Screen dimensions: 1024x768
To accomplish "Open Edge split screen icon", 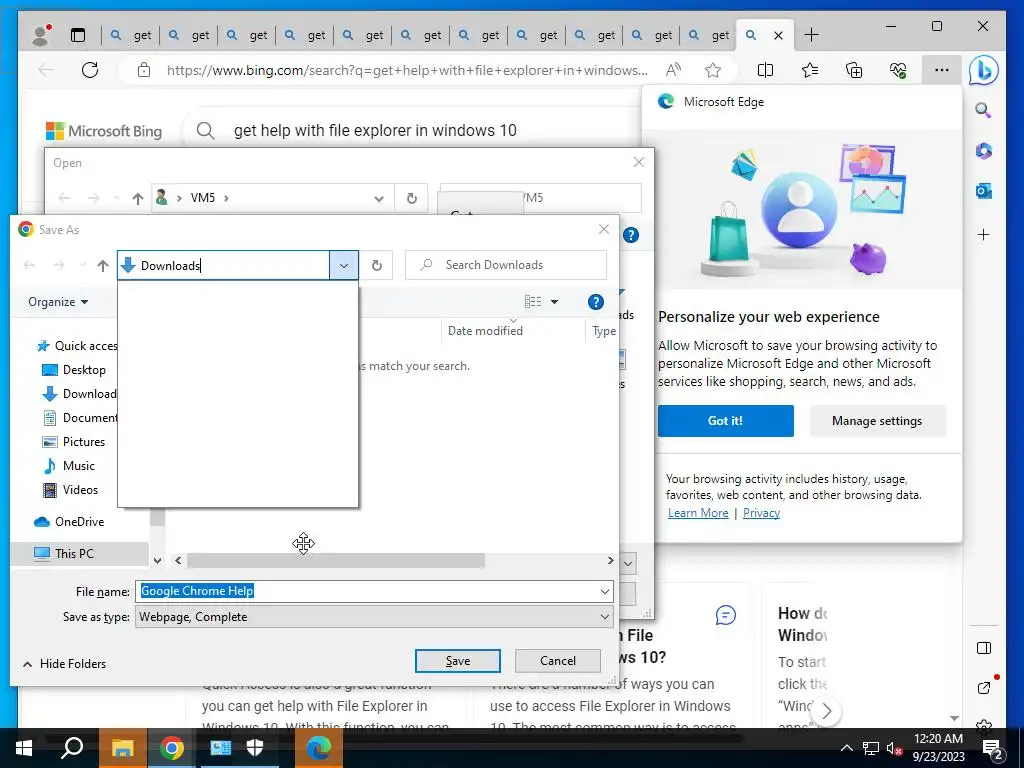I will (765, 70).
